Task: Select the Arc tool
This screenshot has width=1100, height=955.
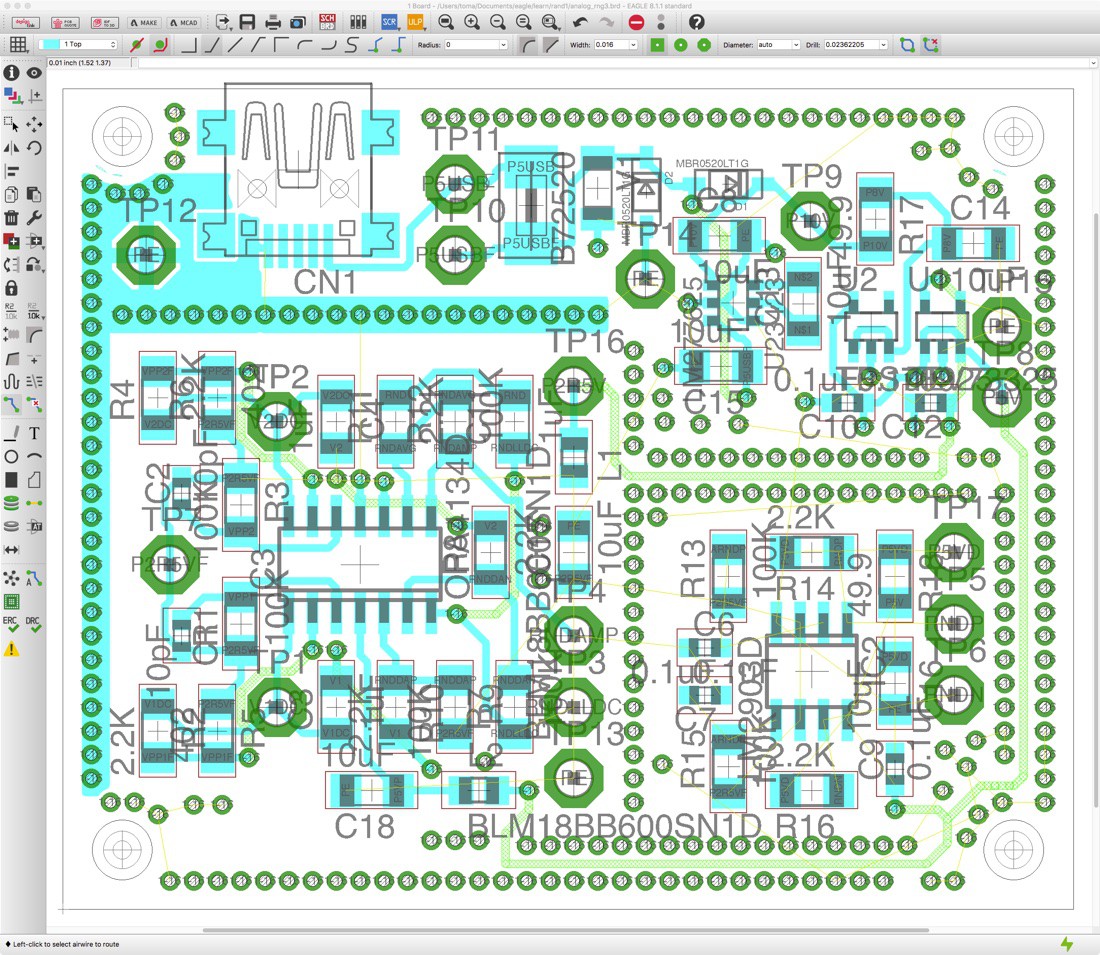Action: [34, 457]
